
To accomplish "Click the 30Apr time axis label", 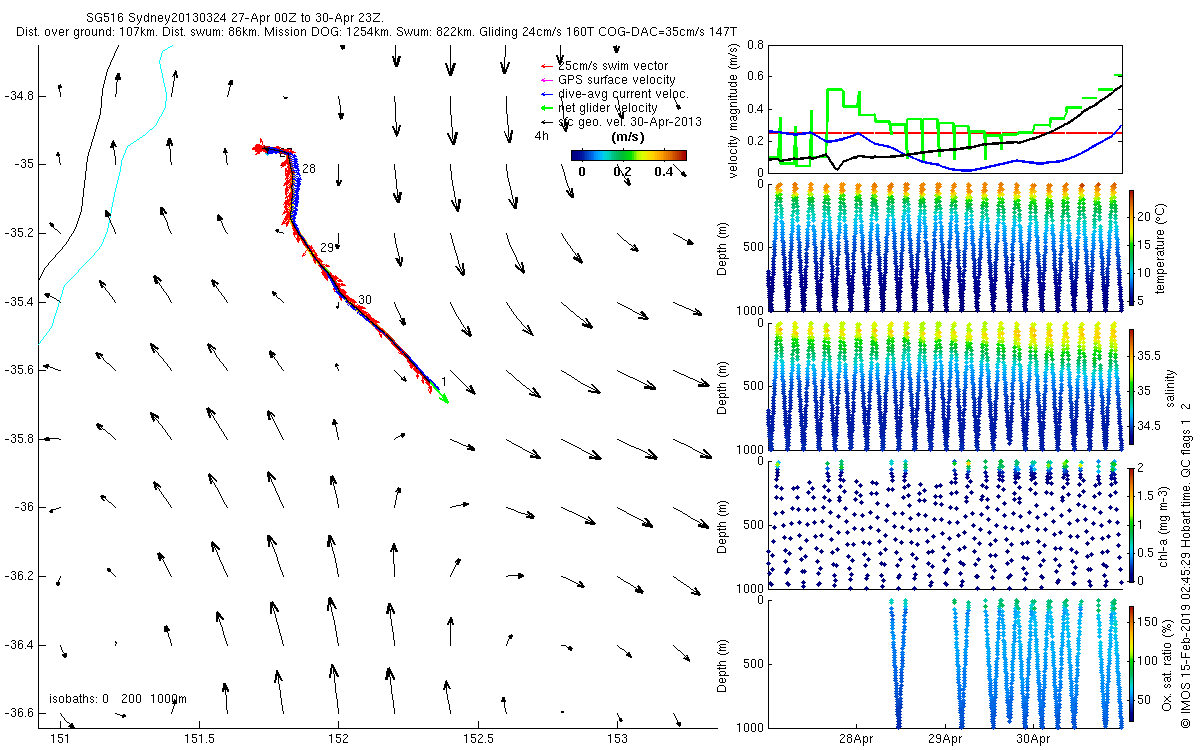I will pos(1033,740).
